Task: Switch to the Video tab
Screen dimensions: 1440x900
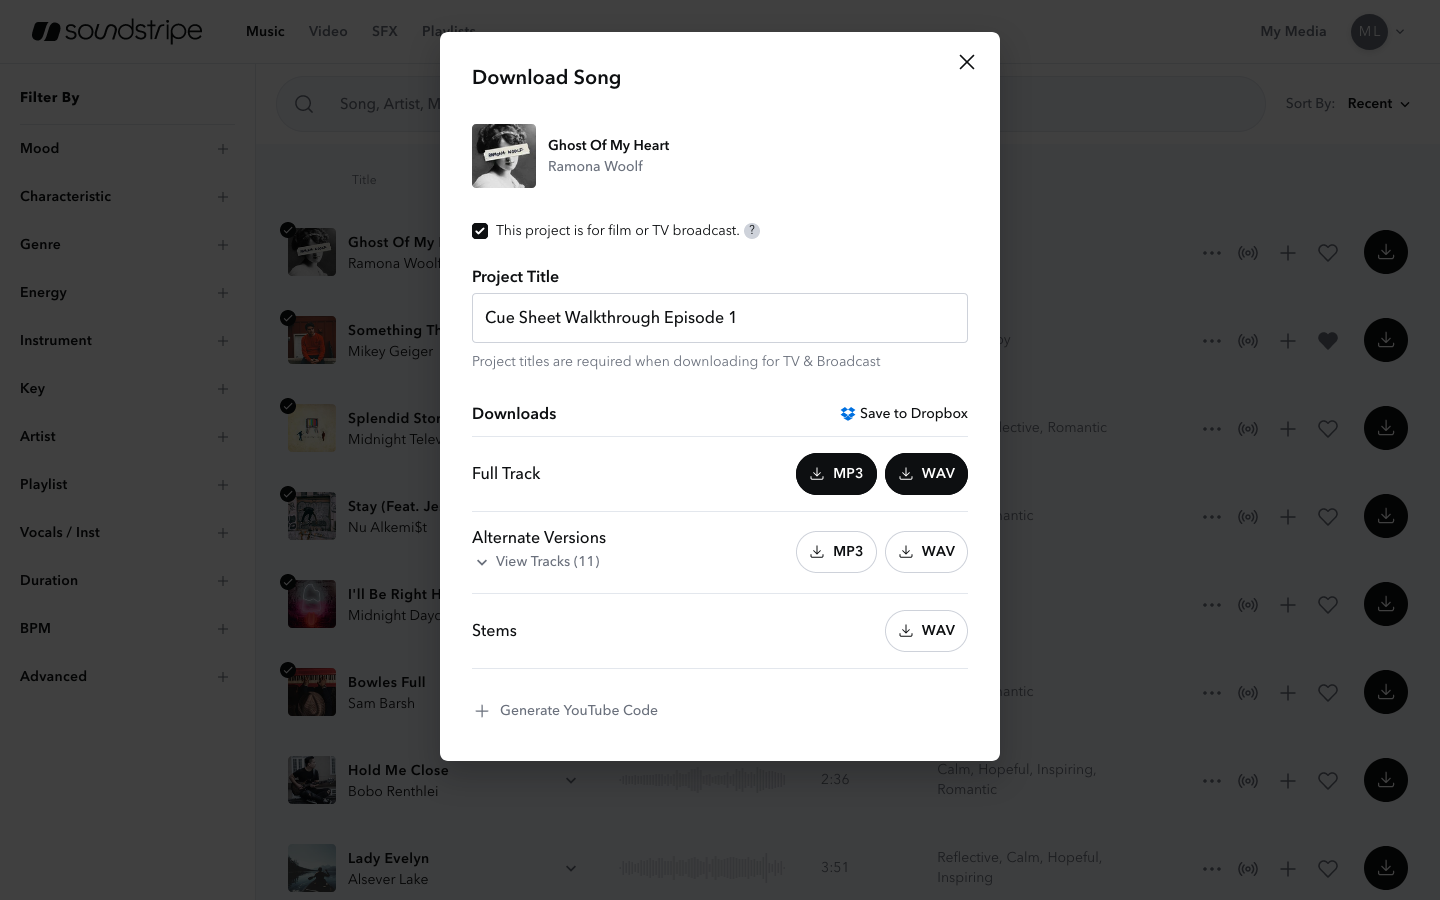Action: (328, 32)
